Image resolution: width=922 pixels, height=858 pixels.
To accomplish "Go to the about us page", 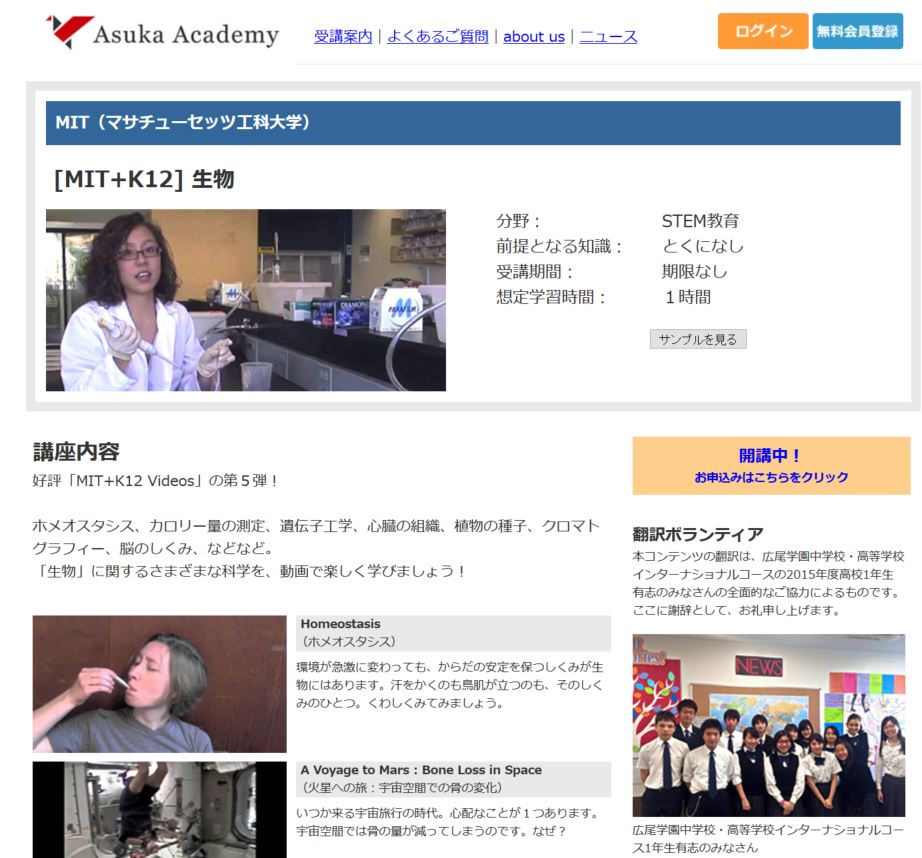I will [534, 36].
